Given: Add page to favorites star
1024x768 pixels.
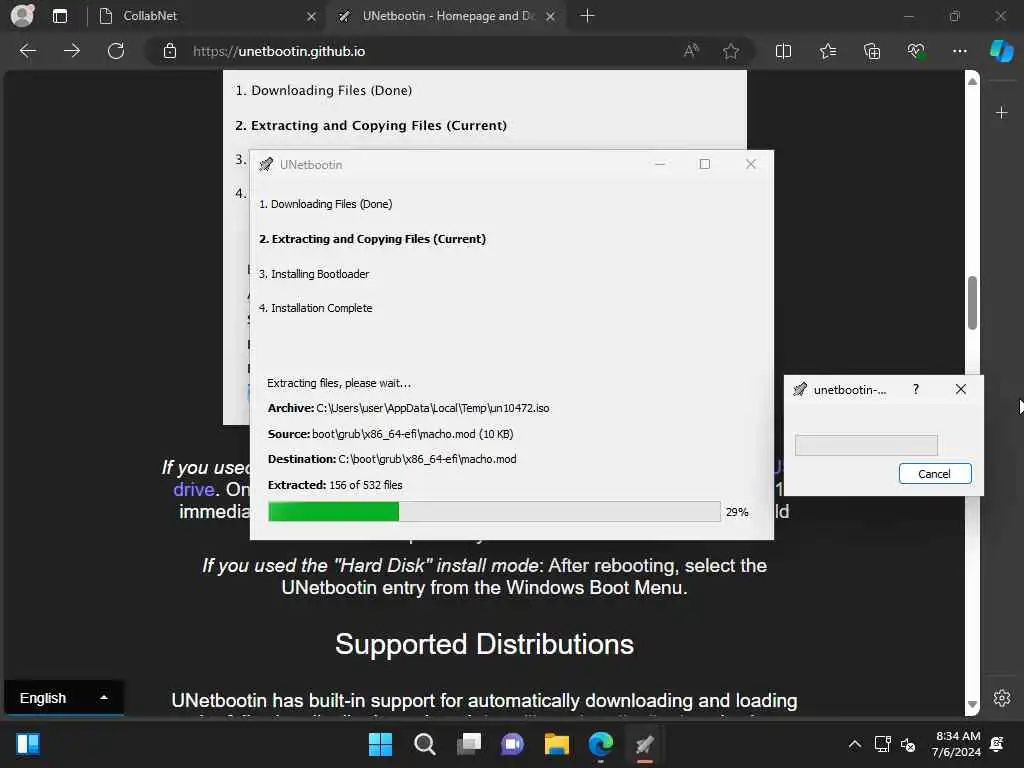Looking at the screenshot, I should coord(731,51).
